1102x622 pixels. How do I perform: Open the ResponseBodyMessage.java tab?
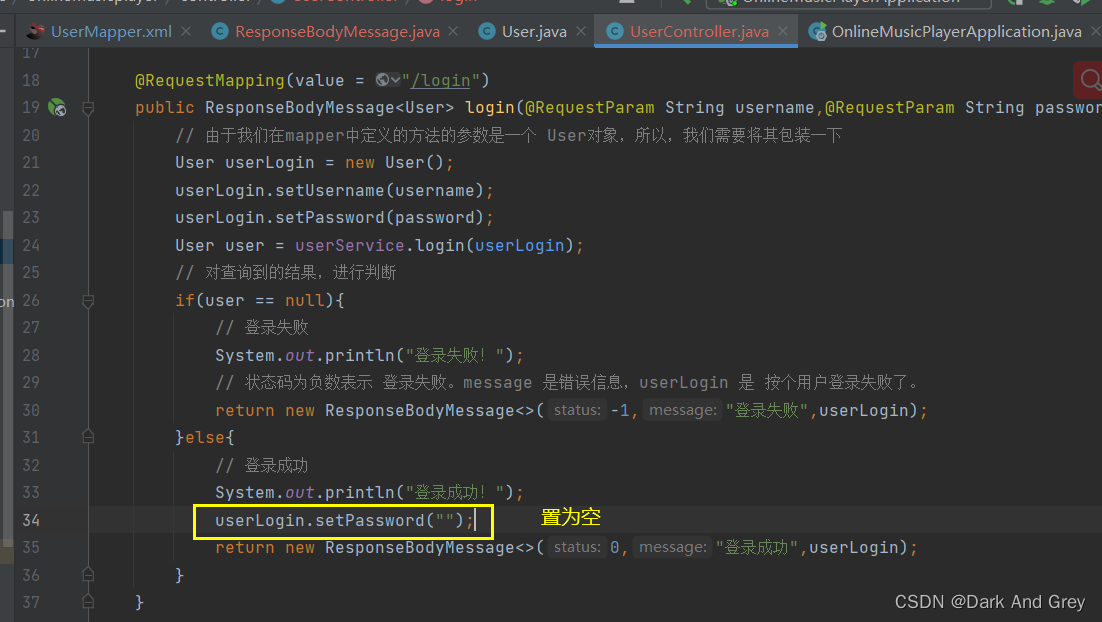click(x=337, y=32)
